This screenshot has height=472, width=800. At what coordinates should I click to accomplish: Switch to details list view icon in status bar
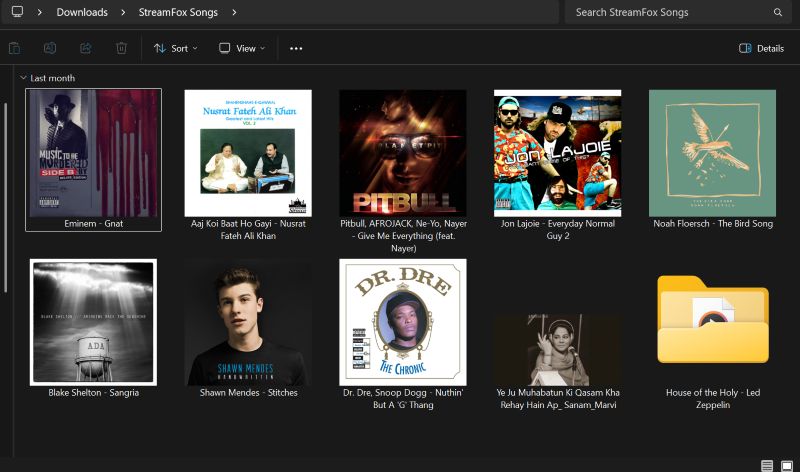click(767, 465)
